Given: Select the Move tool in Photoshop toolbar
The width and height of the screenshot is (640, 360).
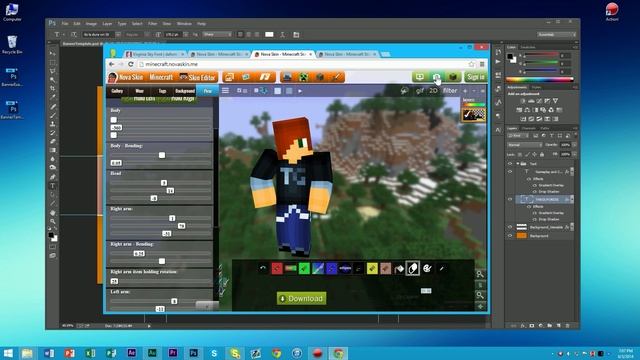Looking at the screenshot, I should tap(53, 53).
